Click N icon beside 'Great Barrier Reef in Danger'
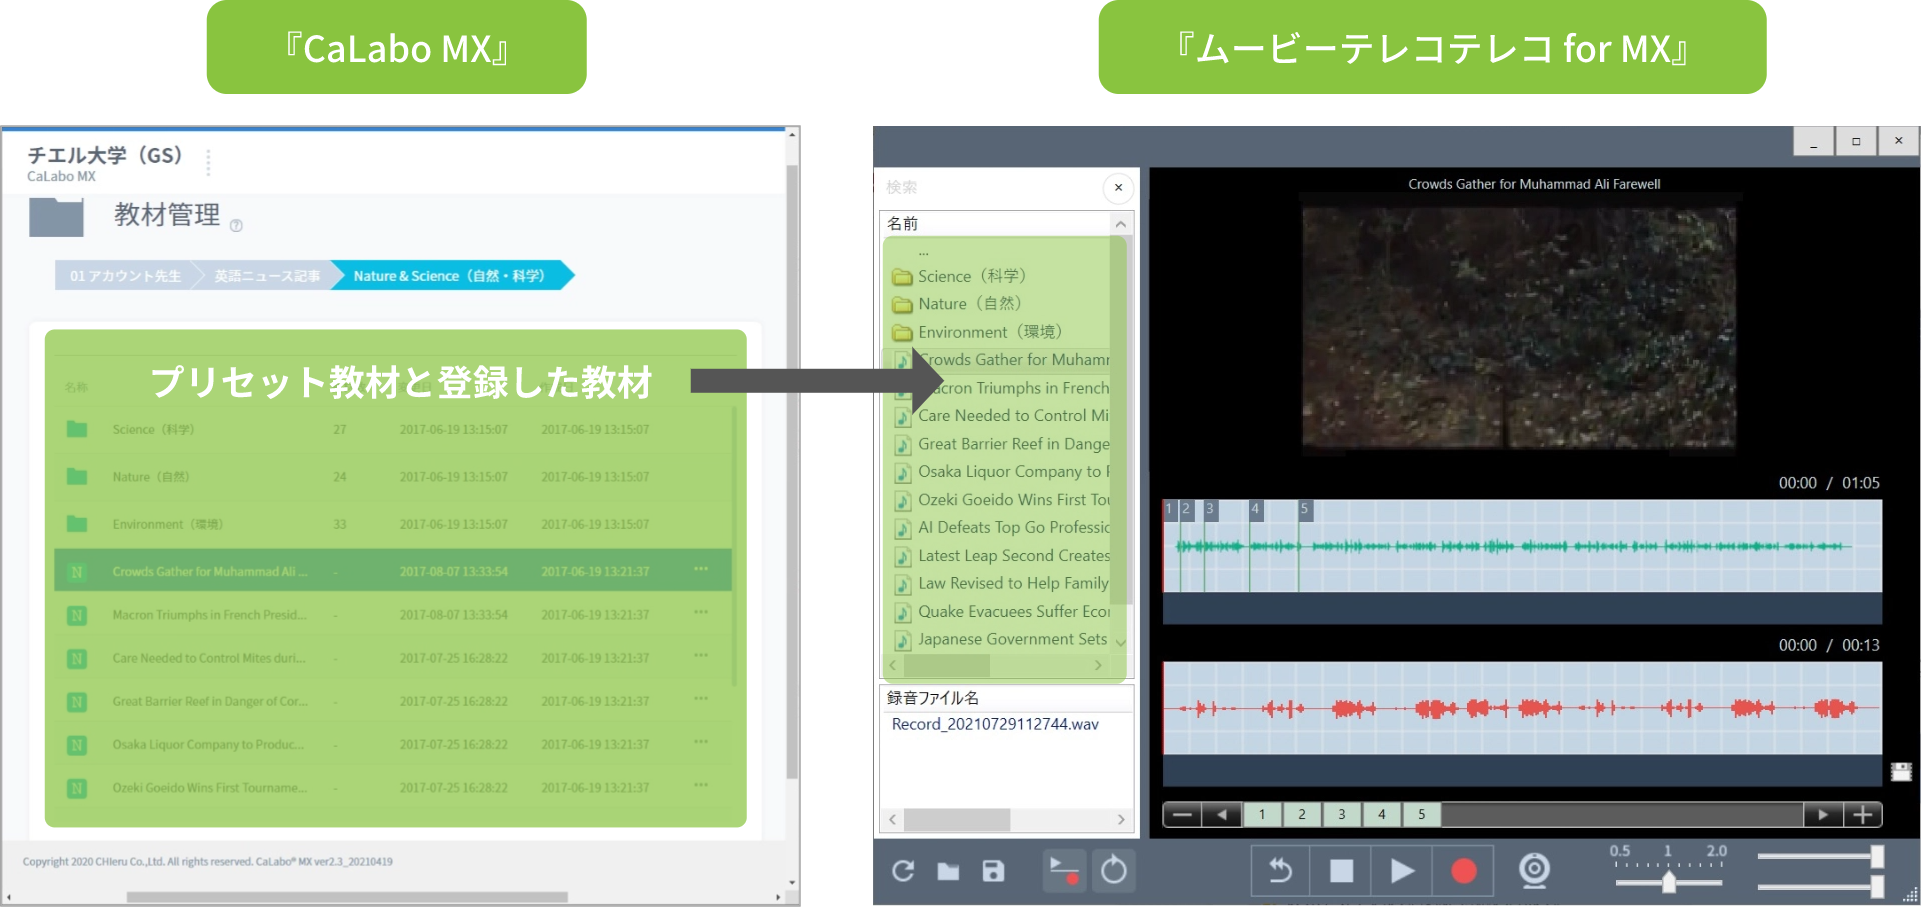This screenshot has width=1921, height=907. 77,702
